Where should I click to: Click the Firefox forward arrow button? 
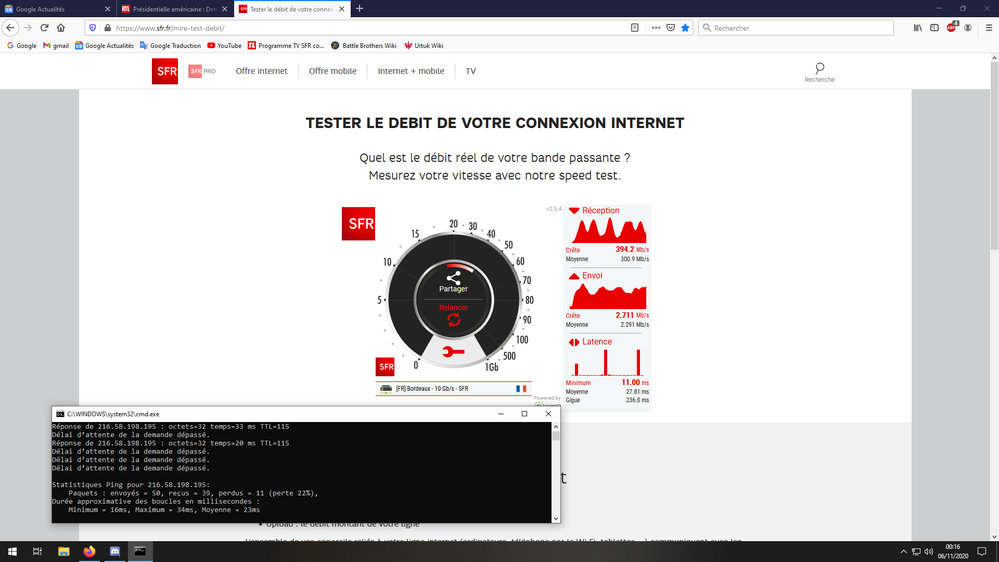coord(27,28)
